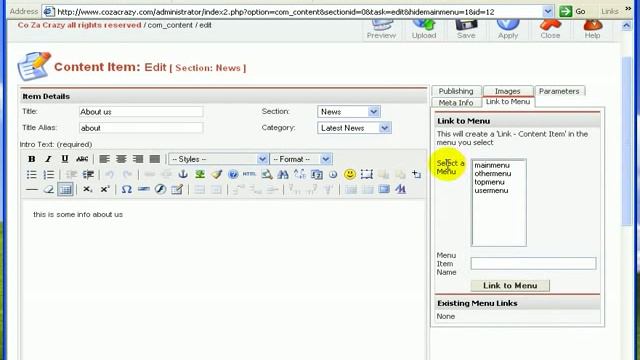The height and width of the screenshot is (360, 640).
Task: Insert a special character with the Omega icon
Action: click(x=127, y=189)
